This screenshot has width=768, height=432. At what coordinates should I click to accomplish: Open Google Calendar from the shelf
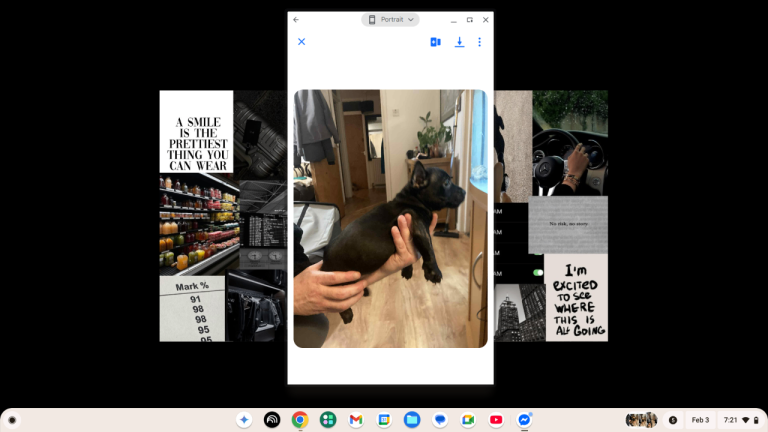384,420
